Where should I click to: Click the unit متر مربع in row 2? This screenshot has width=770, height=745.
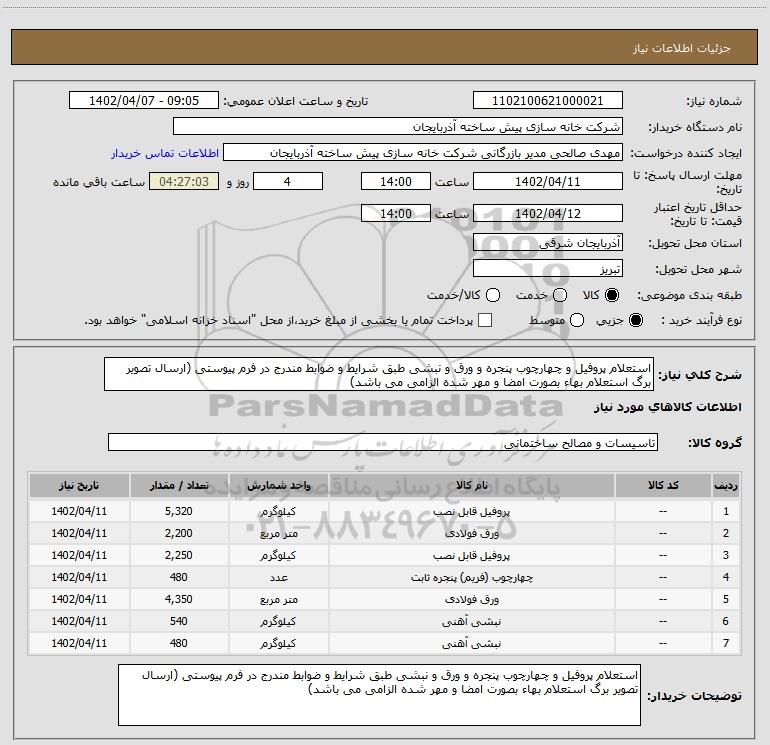point(278,534)
